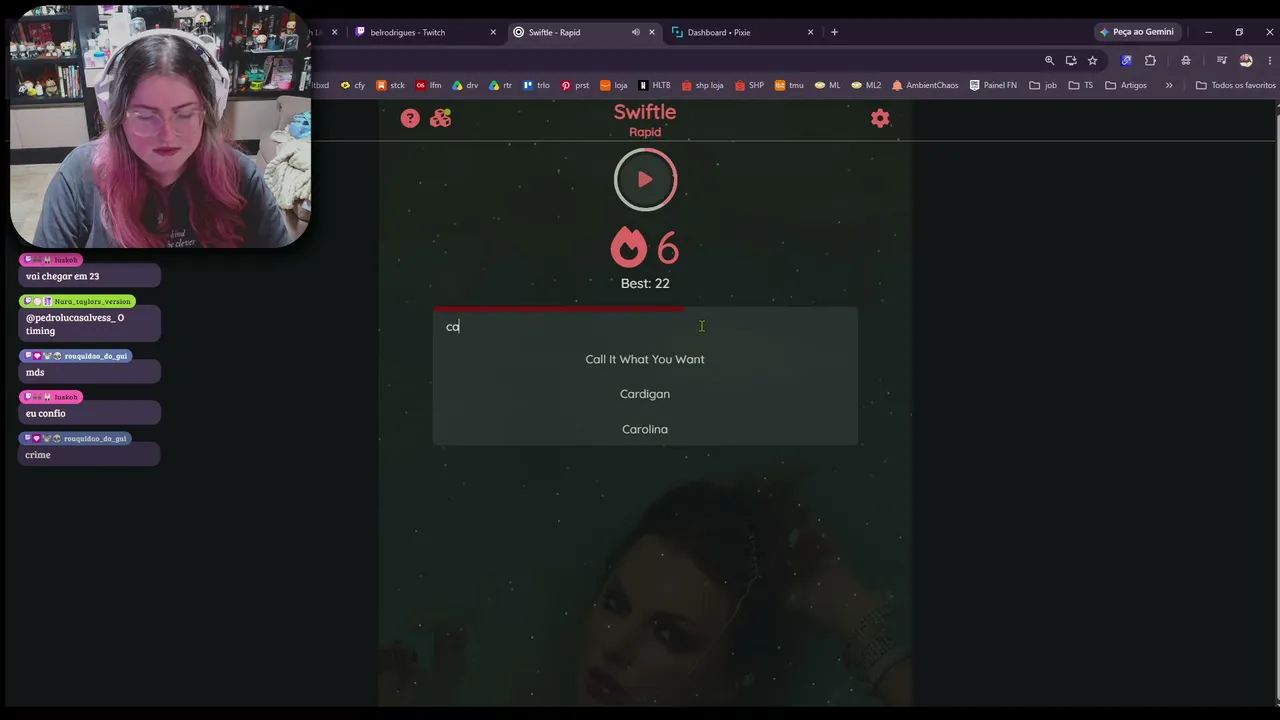Select suggestion Call It What You Want
Screen dimensions: 1280x720
click(x=645, y=359)
